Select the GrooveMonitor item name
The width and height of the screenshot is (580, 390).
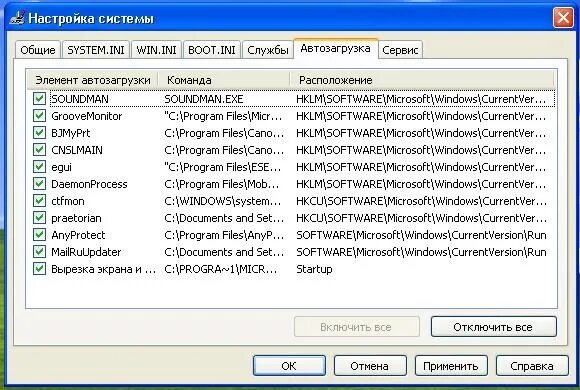87,116
